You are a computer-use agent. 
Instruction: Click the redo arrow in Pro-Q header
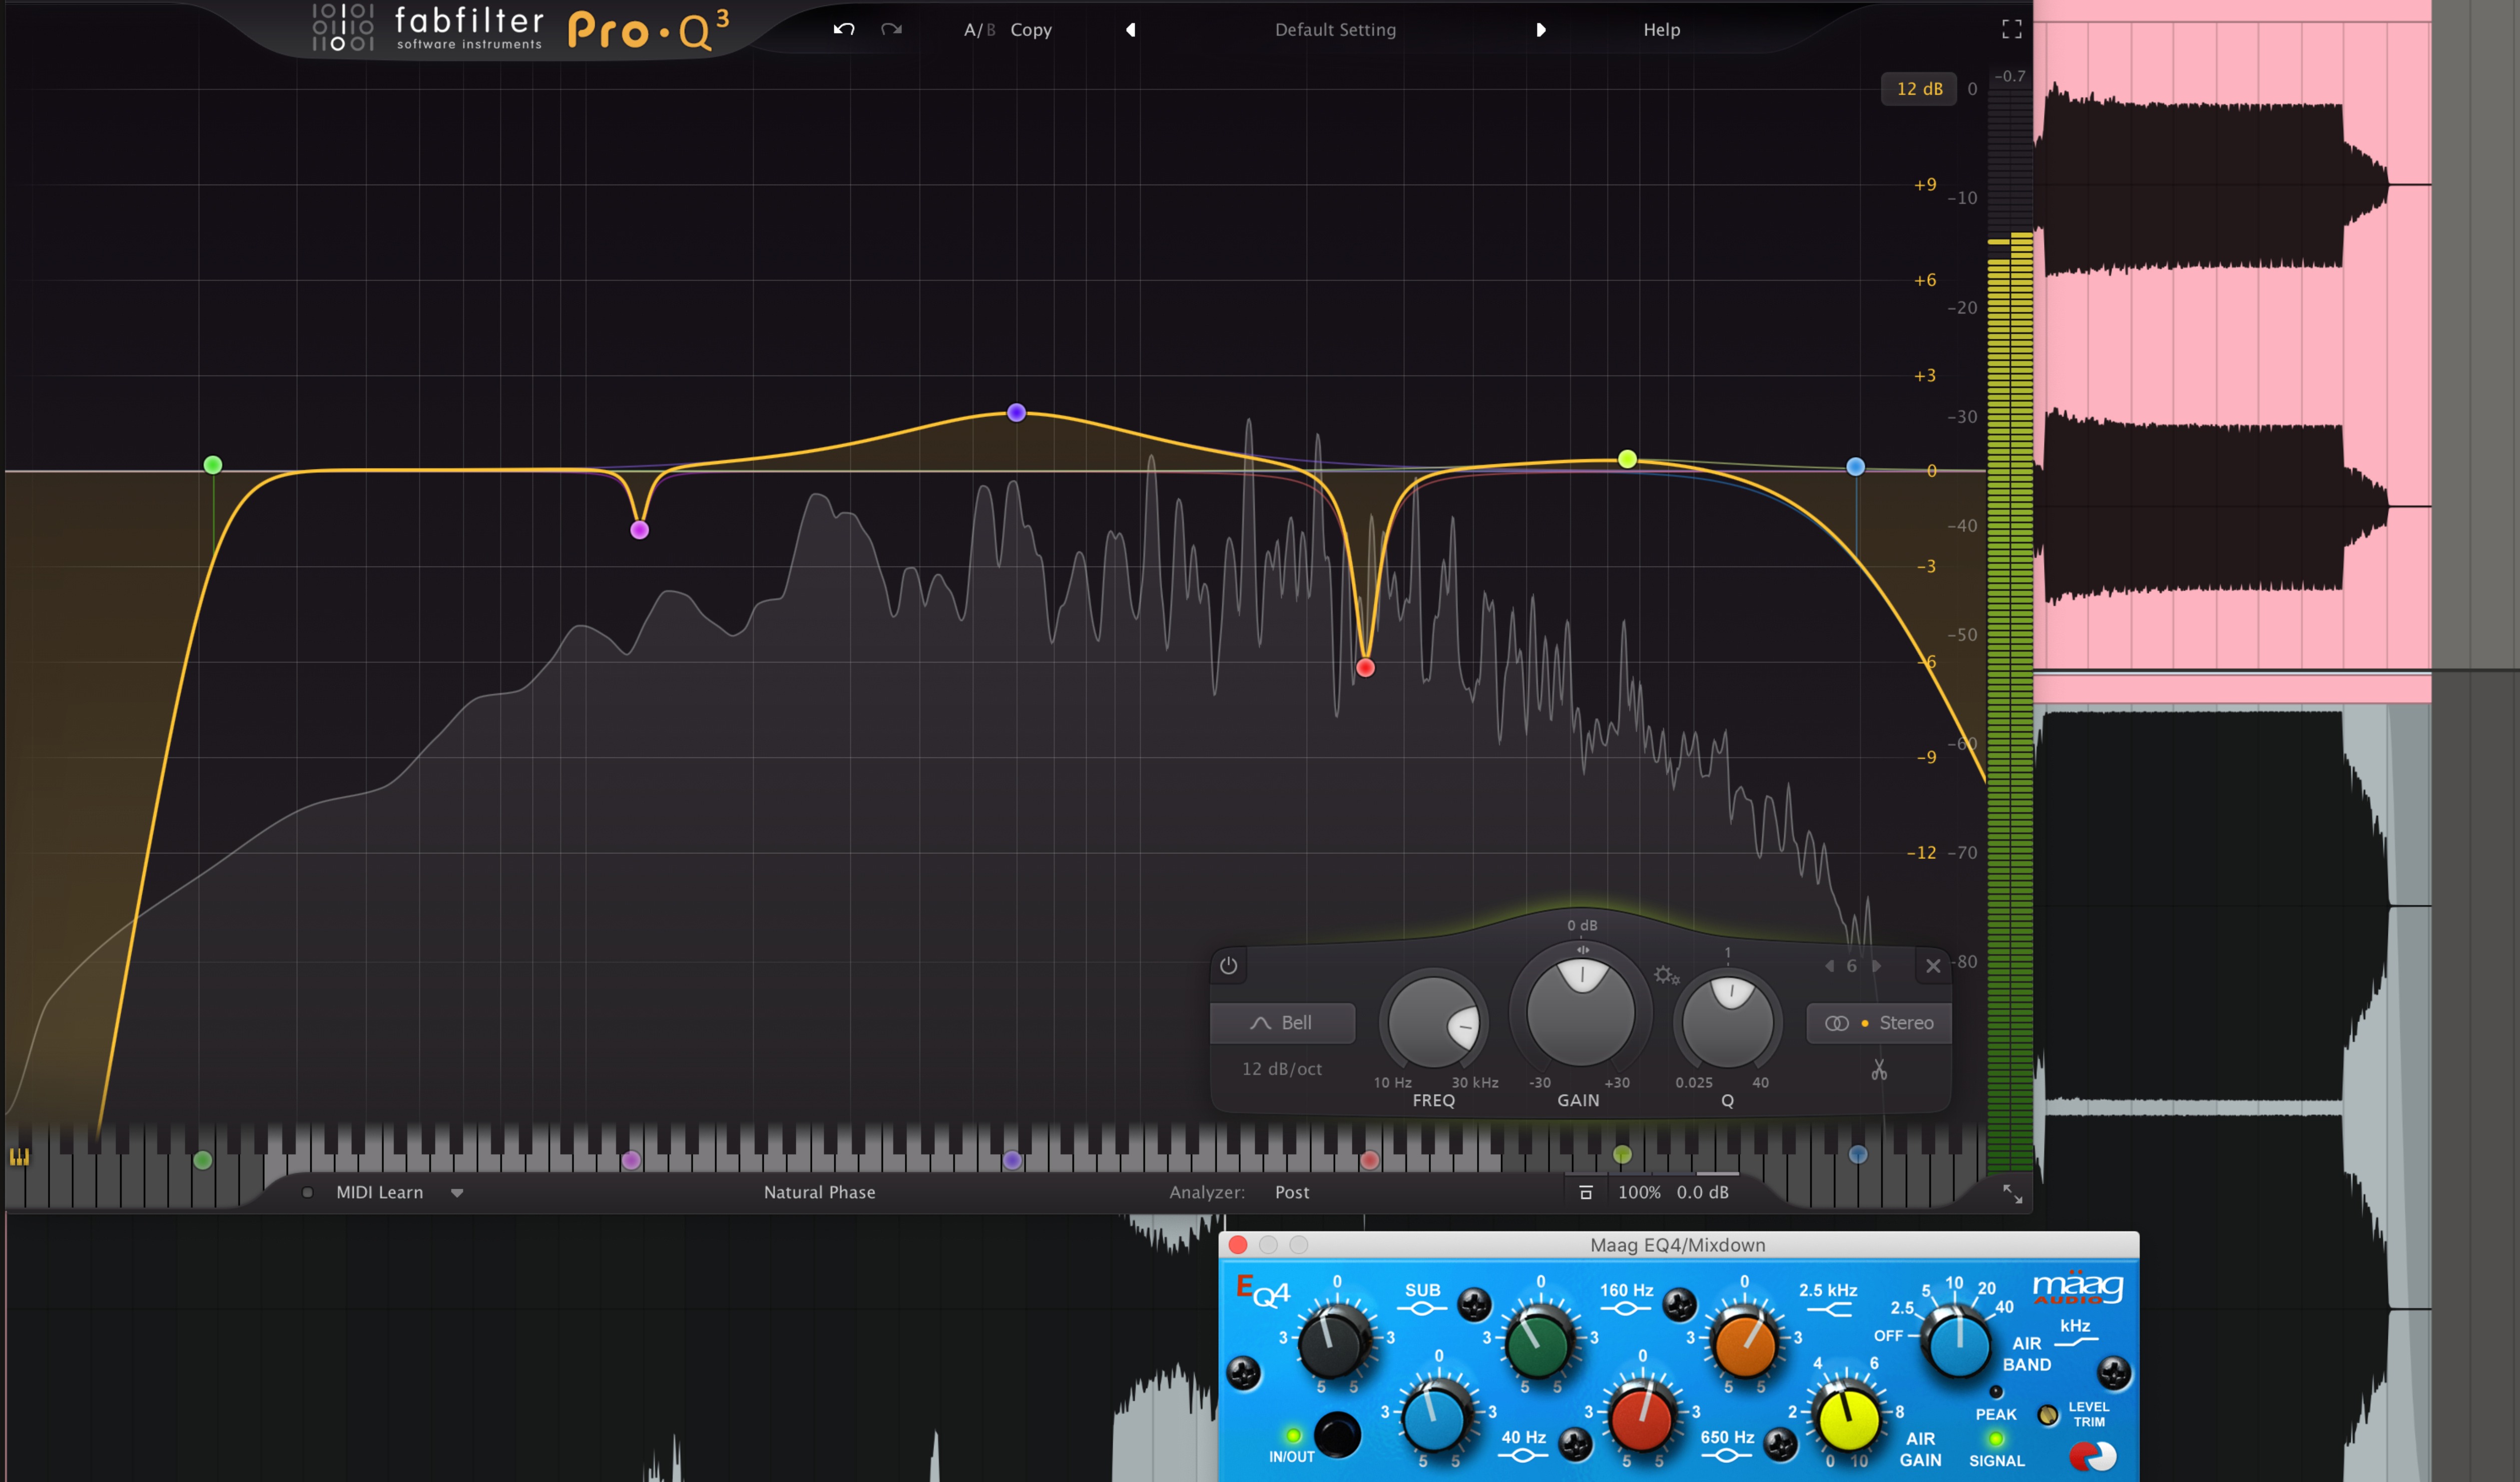pos(891,29)
